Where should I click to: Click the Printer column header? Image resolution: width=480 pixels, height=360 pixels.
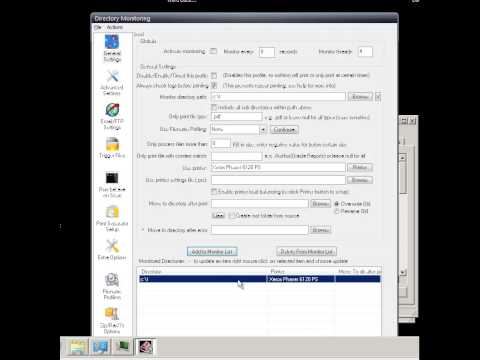(301, 271)
